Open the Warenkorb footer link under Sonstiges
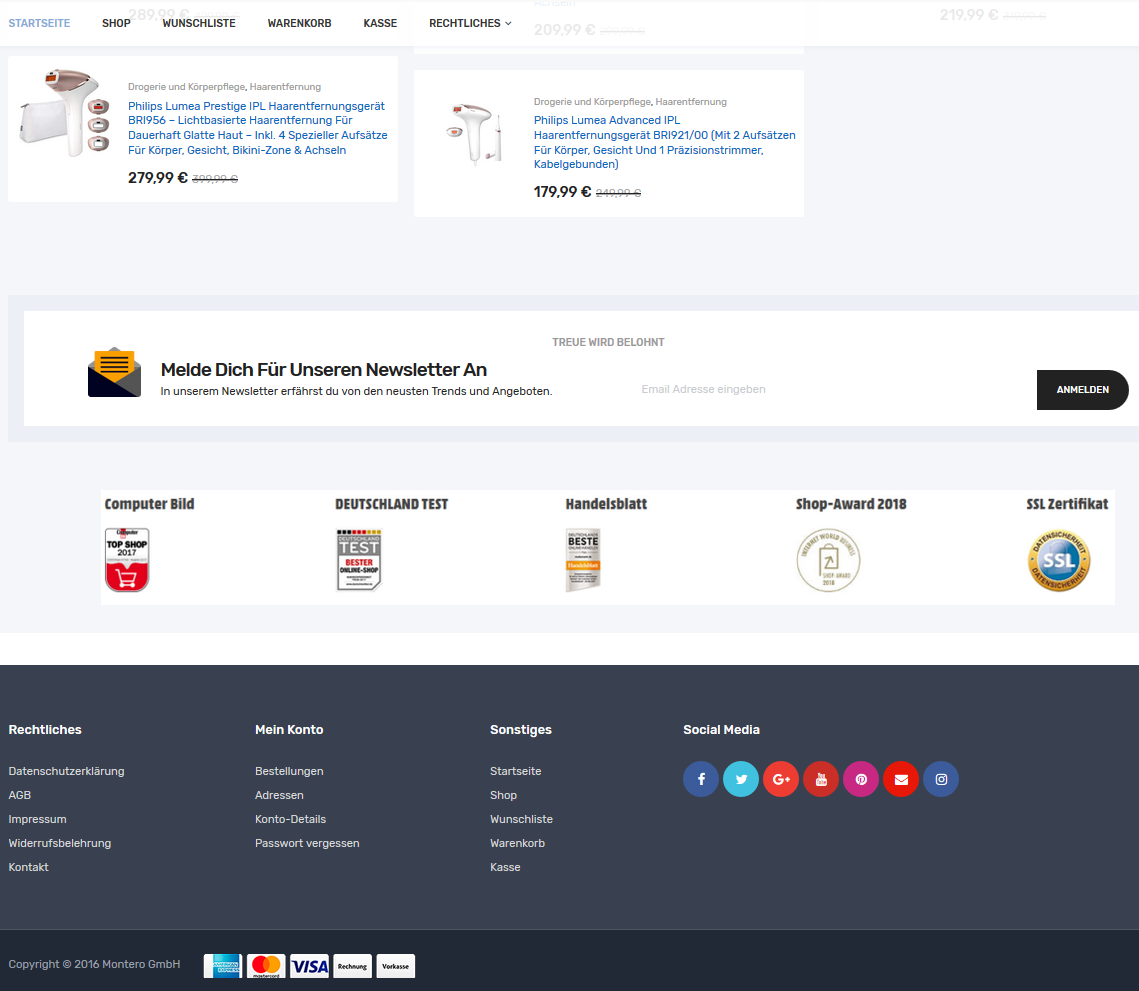 point(517,843)
